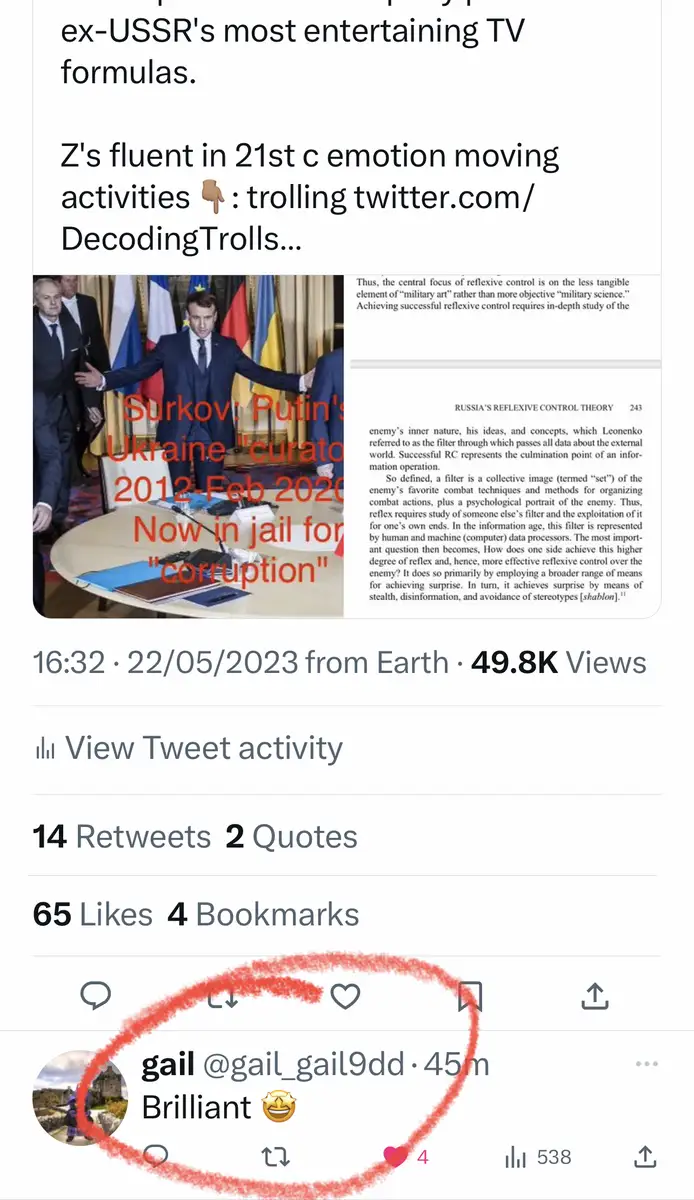Retweet gail's Brilliant reply

click(275, 1157)
